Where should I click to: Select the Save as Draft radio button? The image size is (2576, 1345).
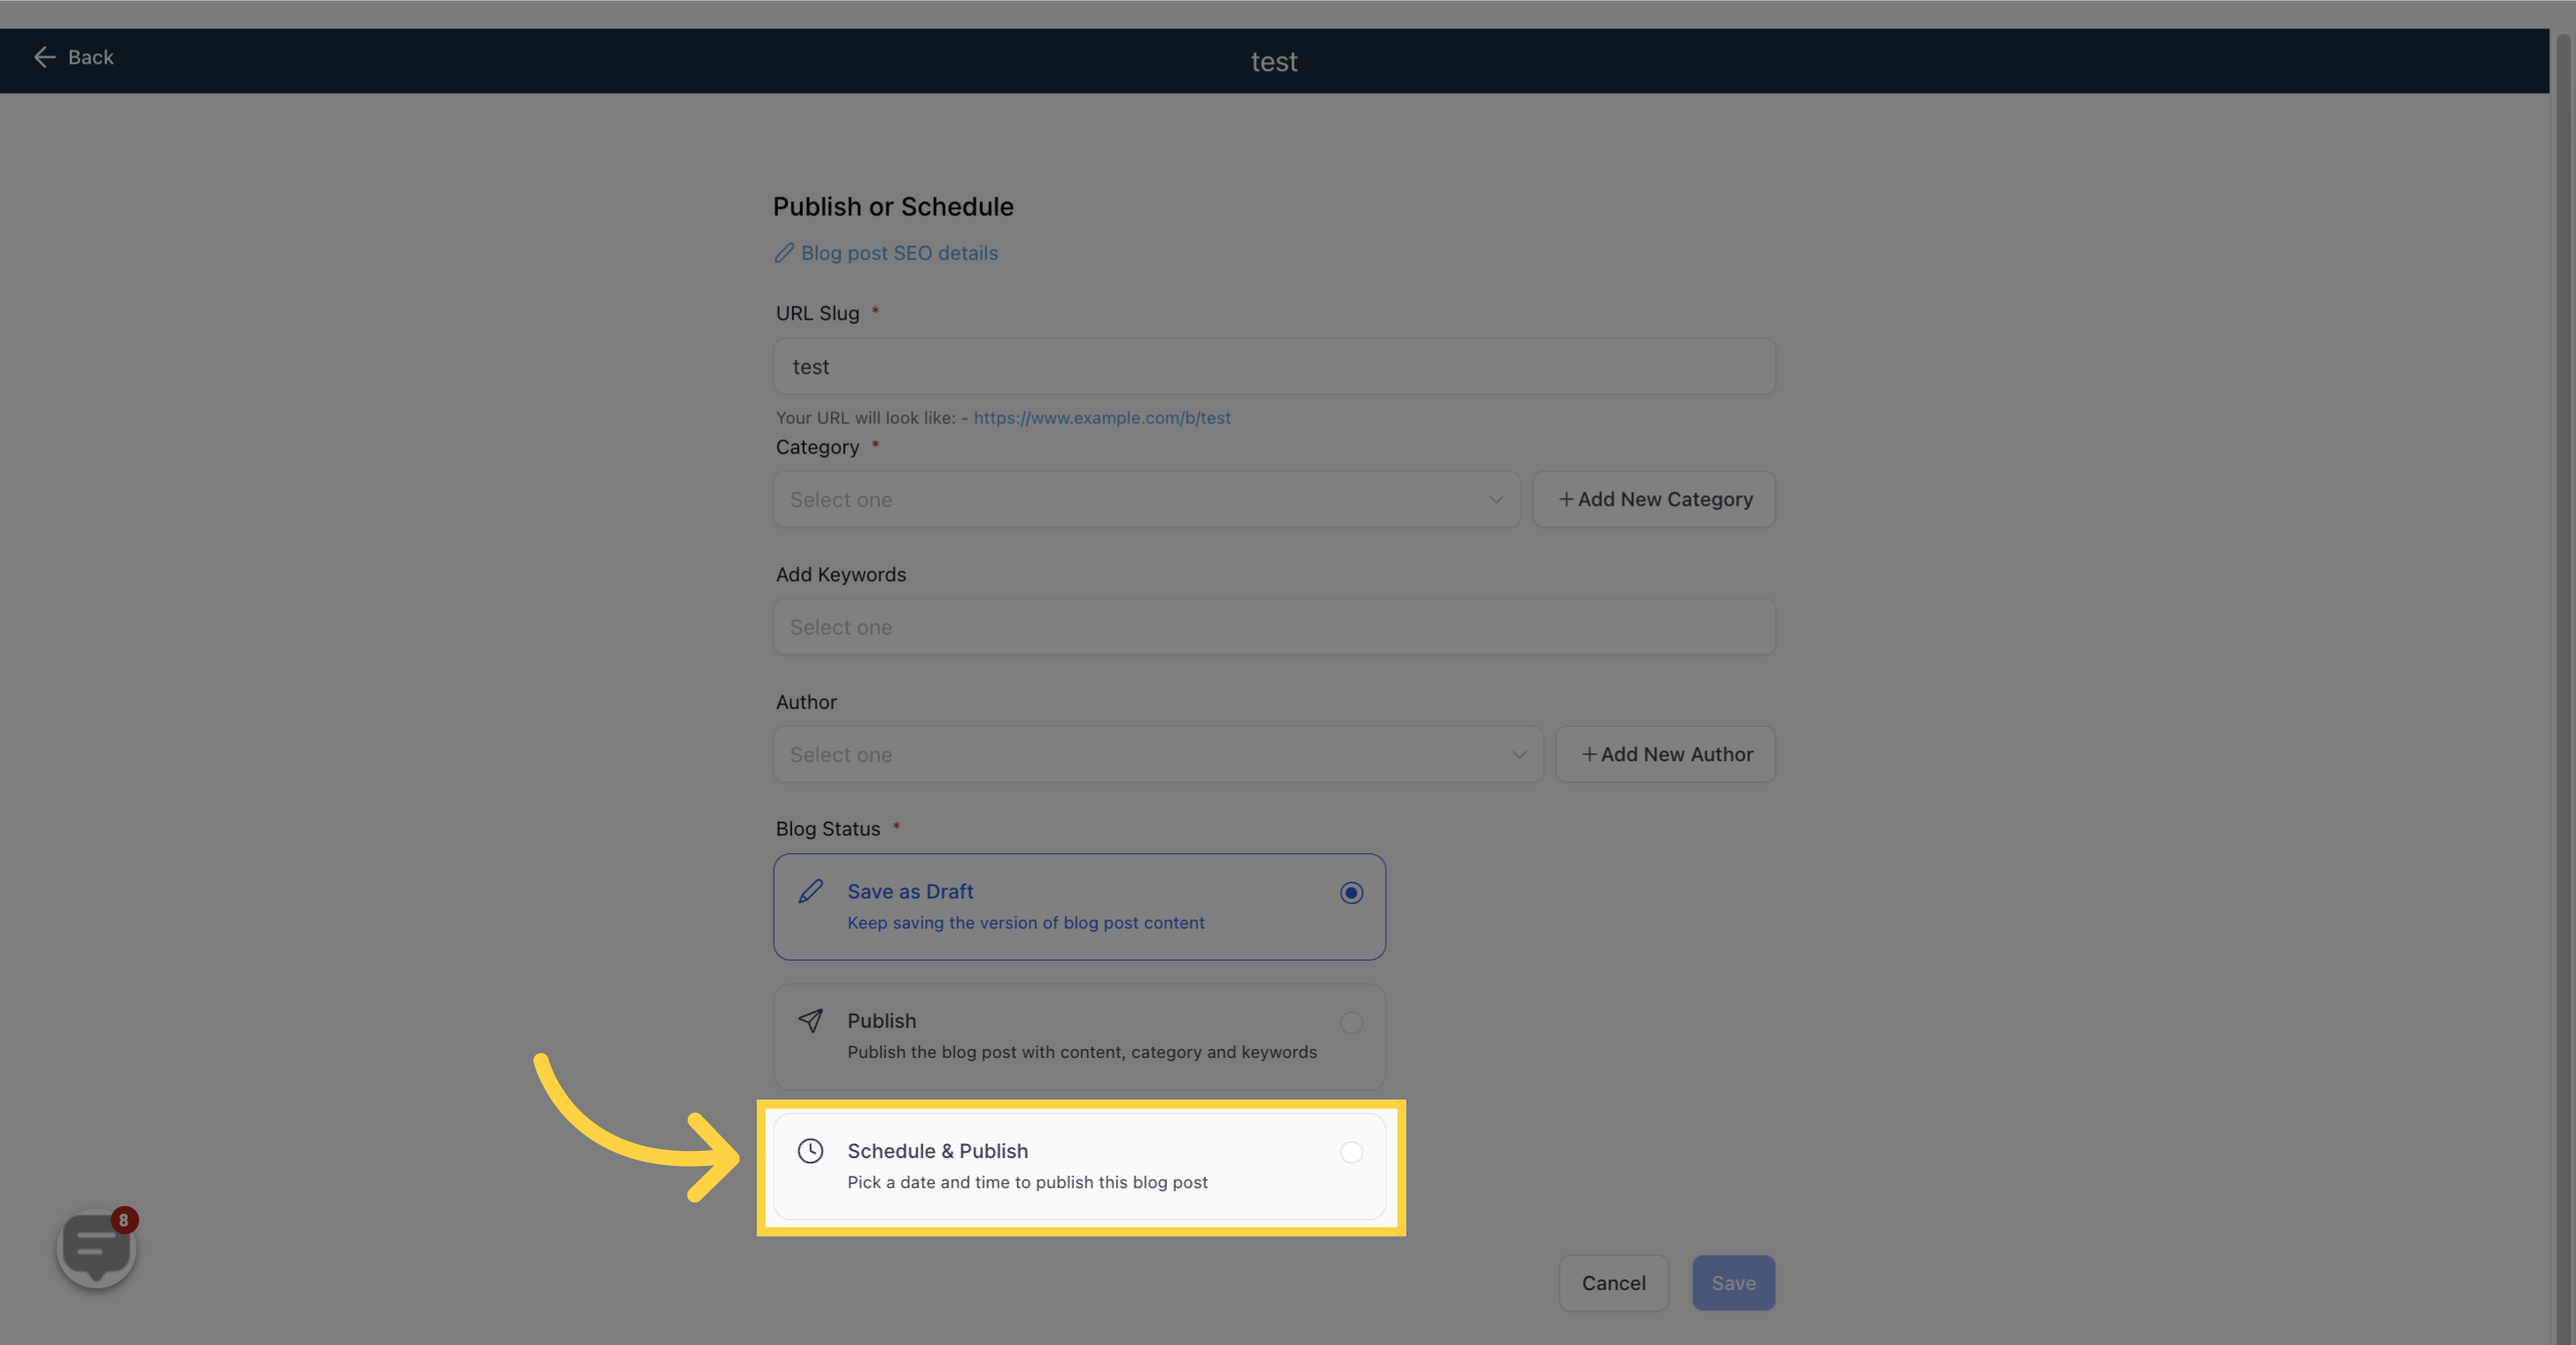tap(1351, 890)
